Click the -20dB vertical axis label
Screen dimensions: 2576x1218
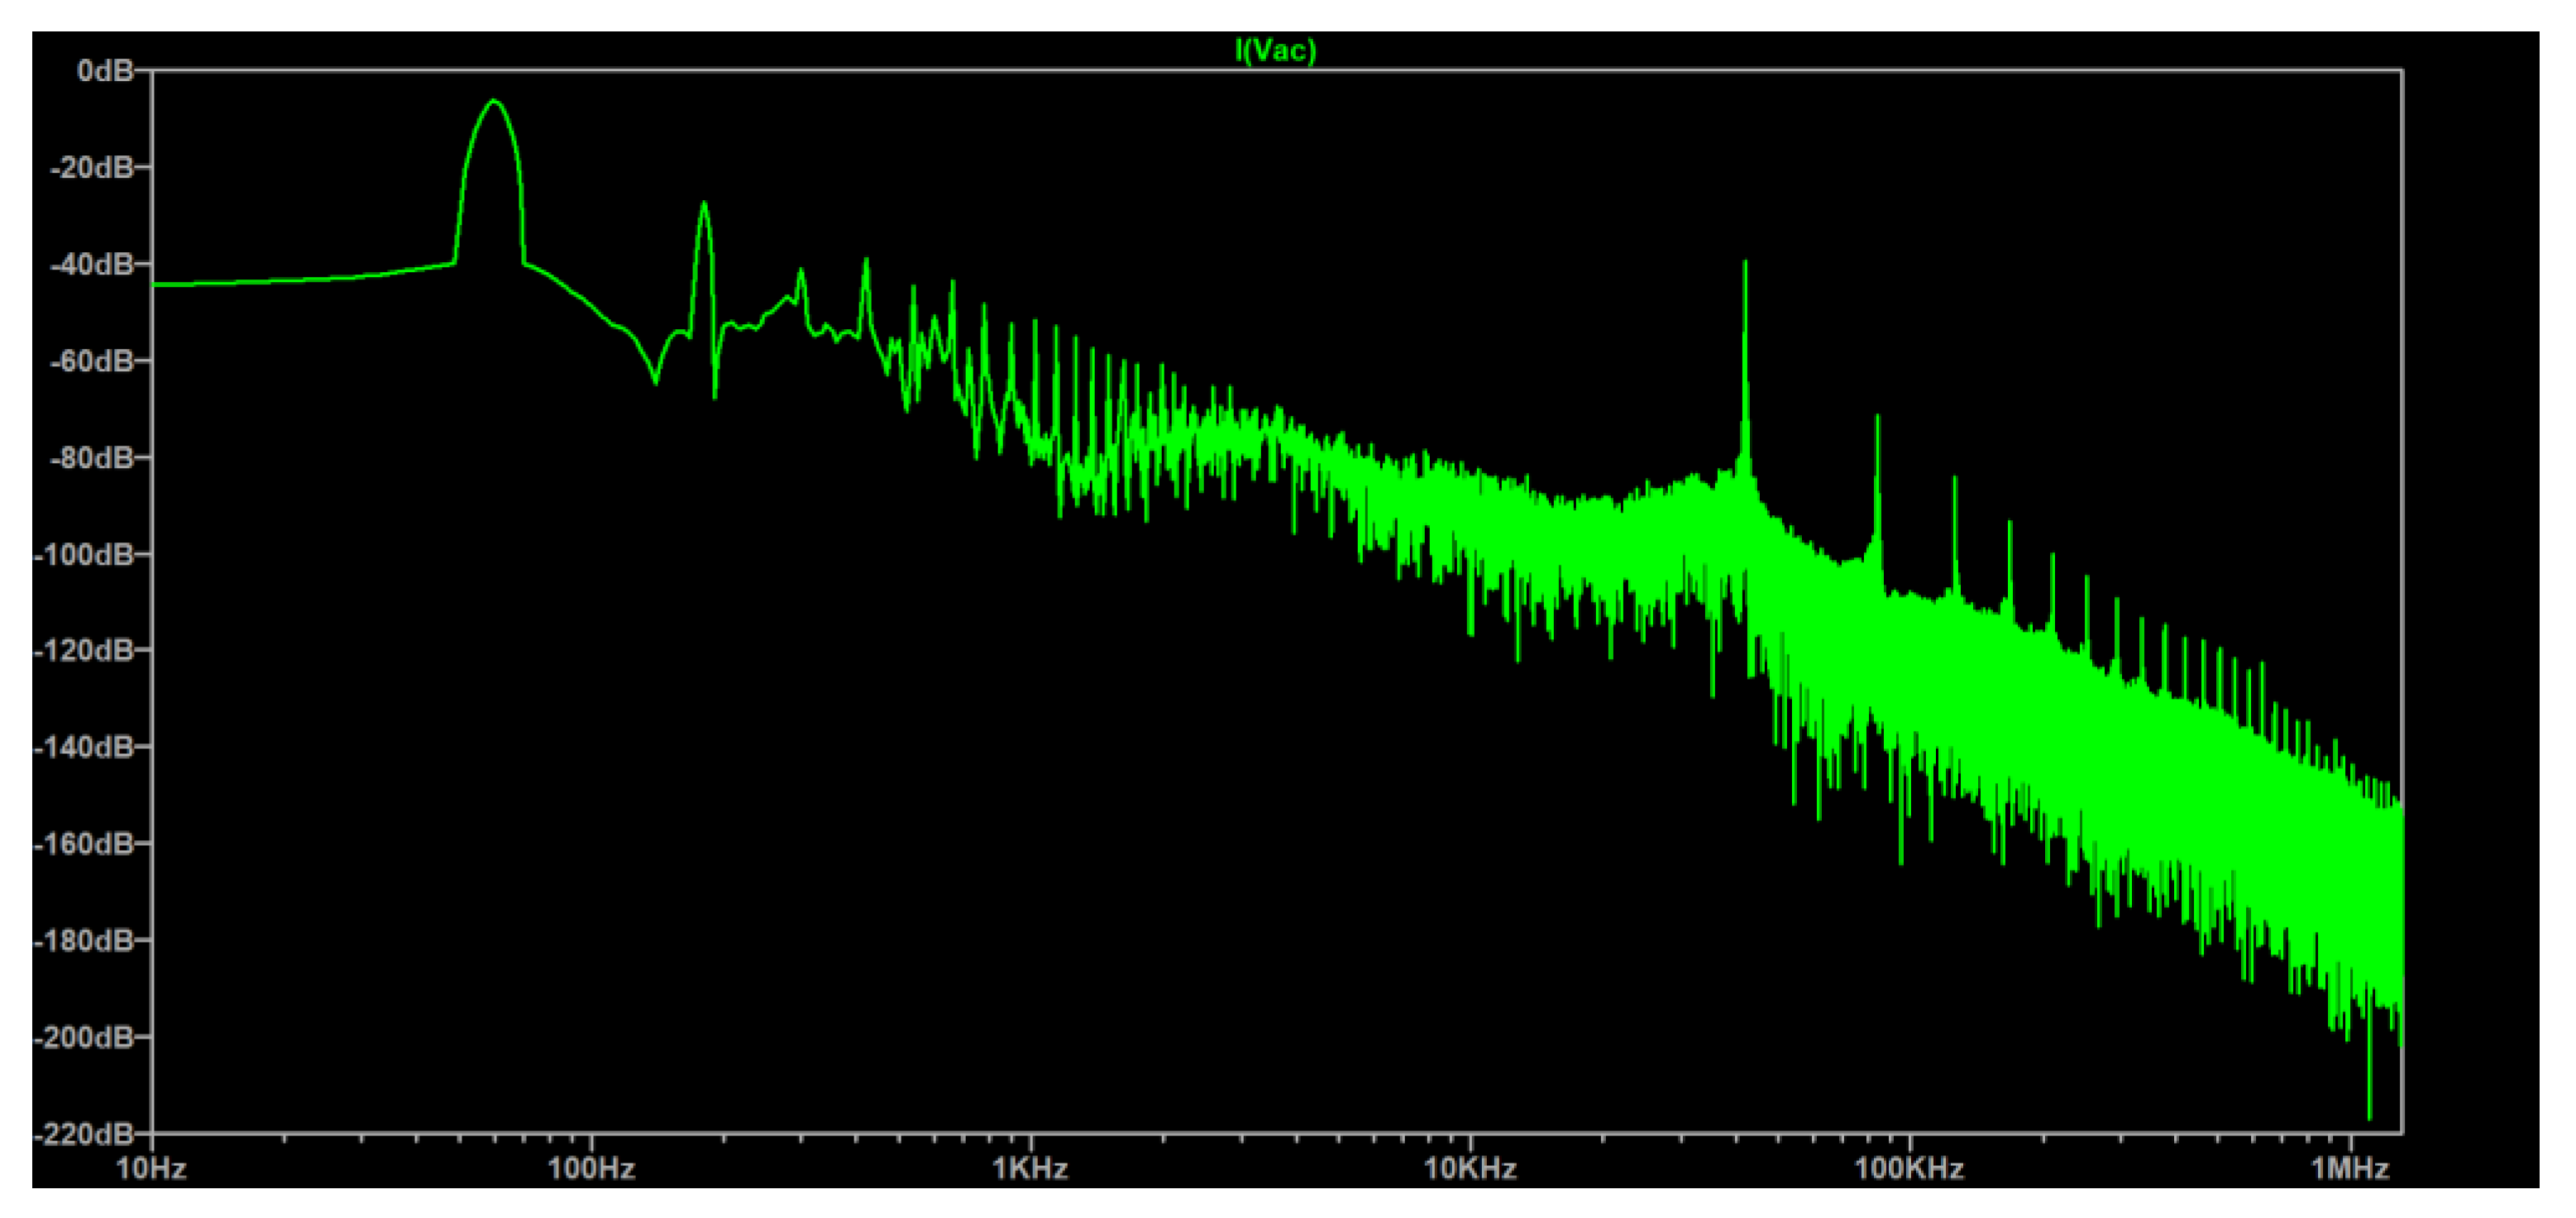click(92, 167)
